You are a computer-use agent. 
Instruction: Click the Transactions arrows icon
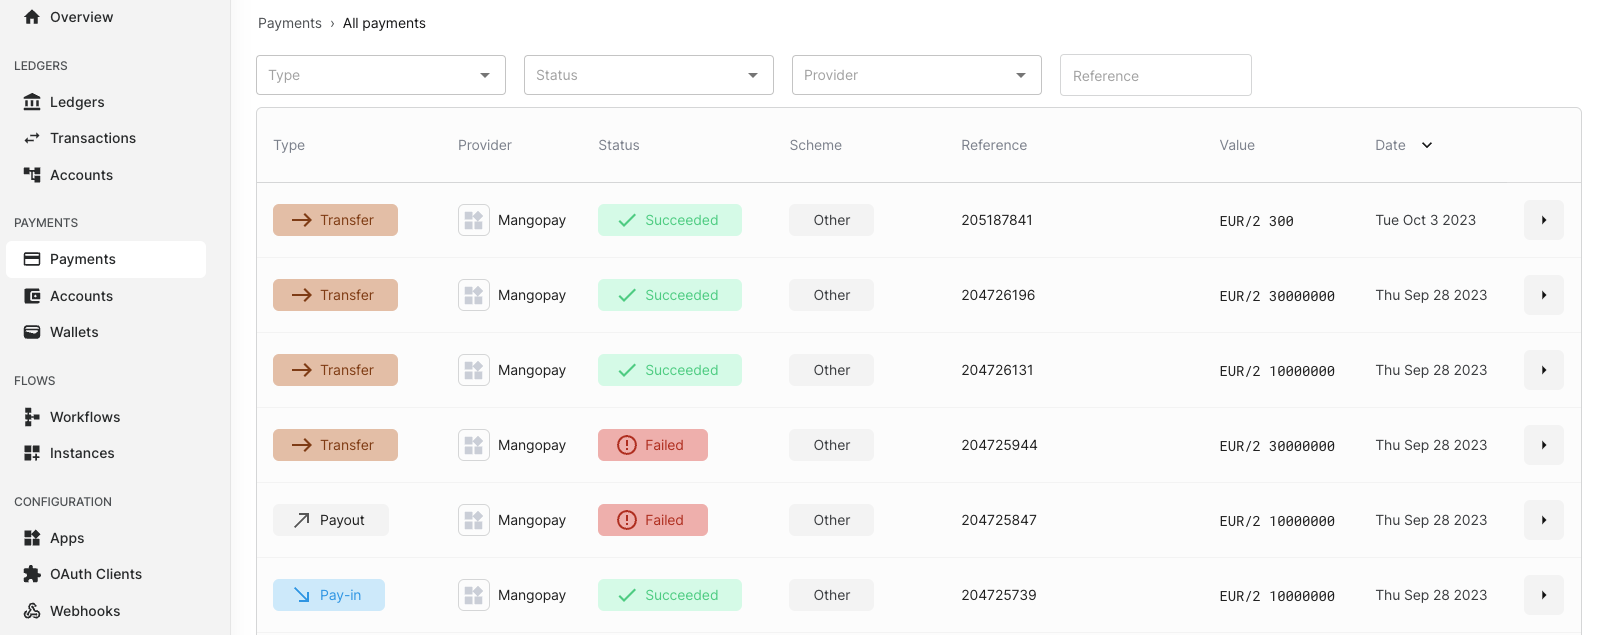coord(32,138)
